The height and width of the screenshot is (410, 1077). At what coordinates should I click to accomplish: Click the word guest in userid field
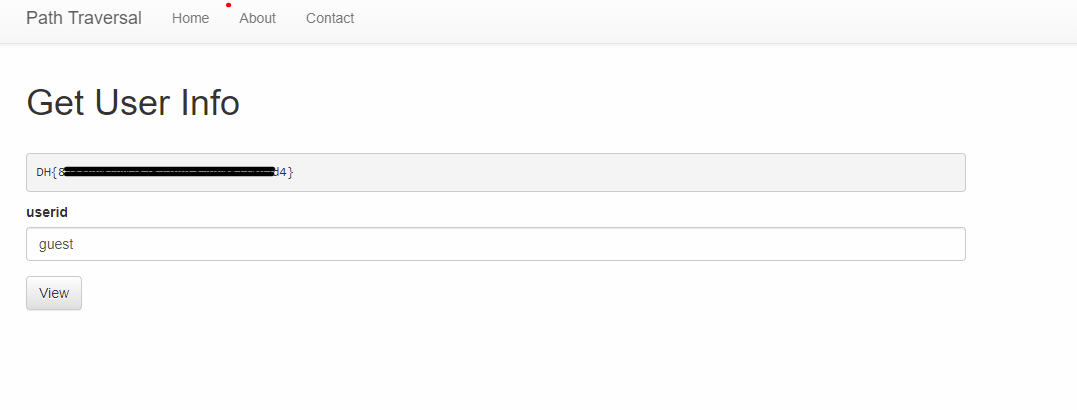click(x=56, y=244)
